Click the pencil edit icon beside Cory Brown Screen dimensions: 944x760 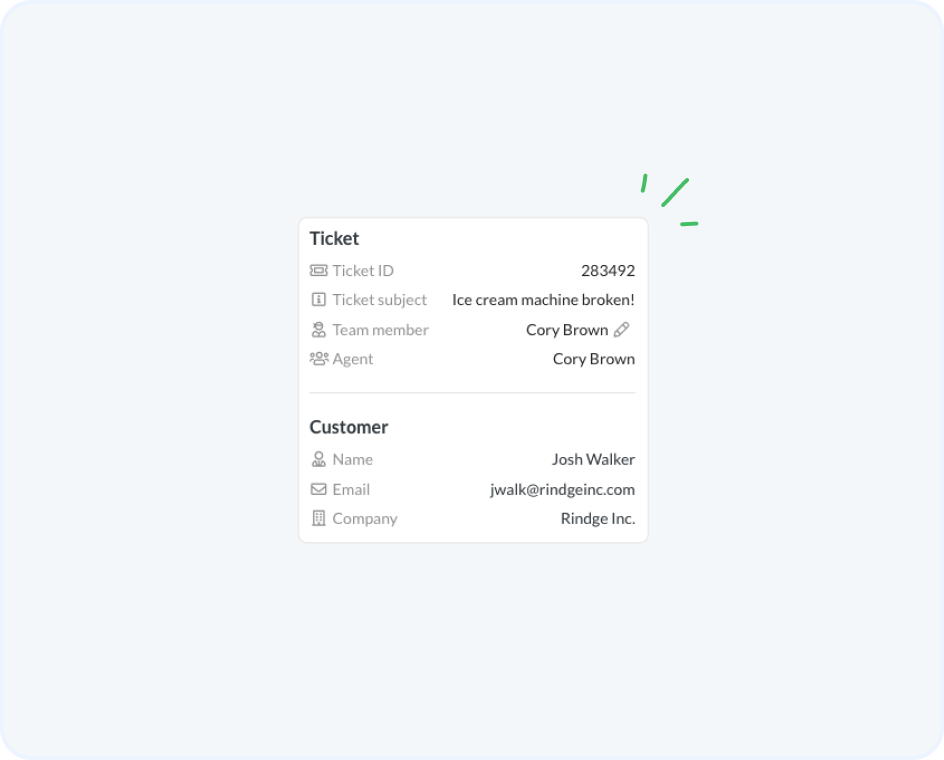(622, 329)
